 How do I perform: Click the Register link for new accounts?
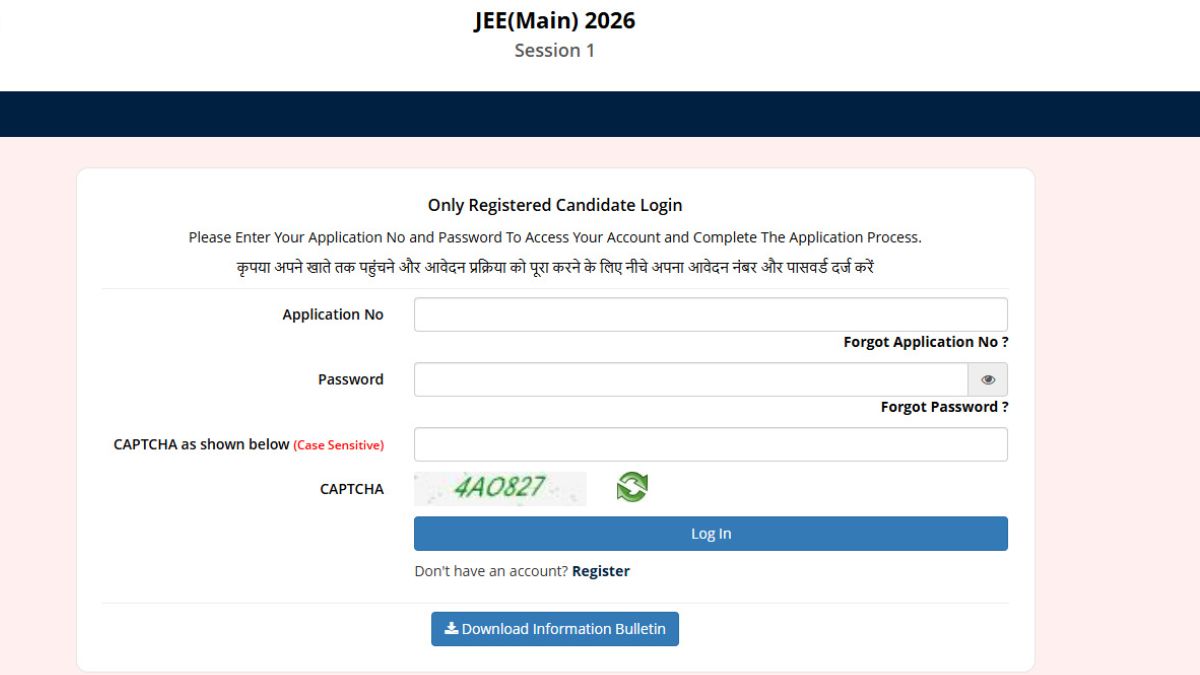[600, 570]
